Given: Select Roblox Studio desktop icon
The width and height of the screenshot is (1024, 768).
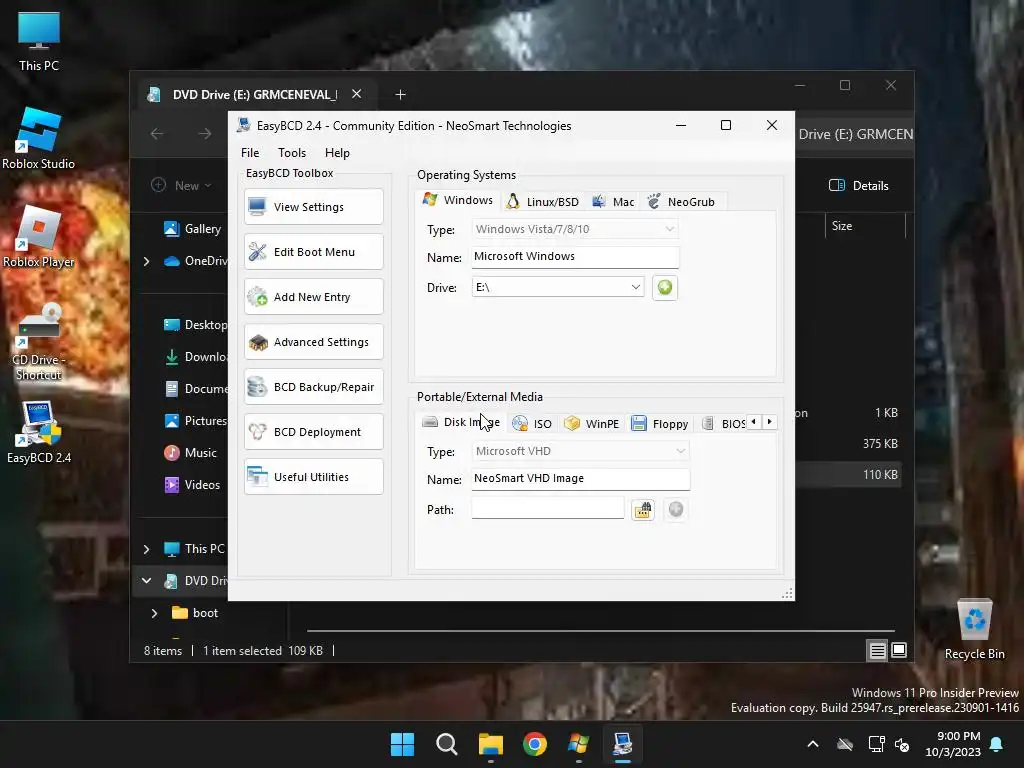Looking at the screenshot, I should tap(39, 139).
